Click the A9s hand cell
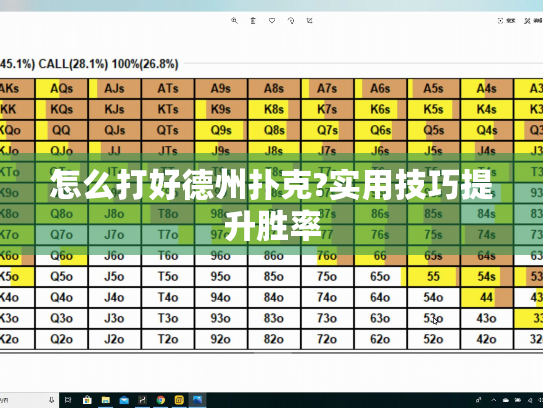The height and width of the screenshot is (408, 543). pos(221,89)
